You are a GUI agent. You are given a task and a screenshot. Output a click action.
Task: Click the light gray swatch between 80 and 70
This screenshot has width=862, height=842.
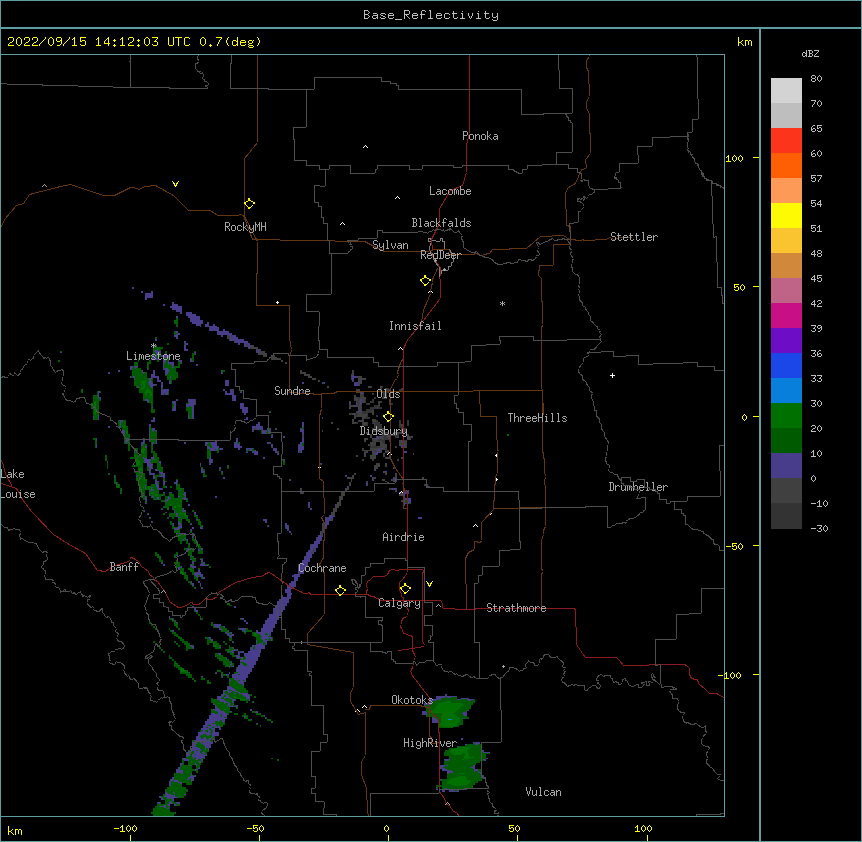point(786,91)
